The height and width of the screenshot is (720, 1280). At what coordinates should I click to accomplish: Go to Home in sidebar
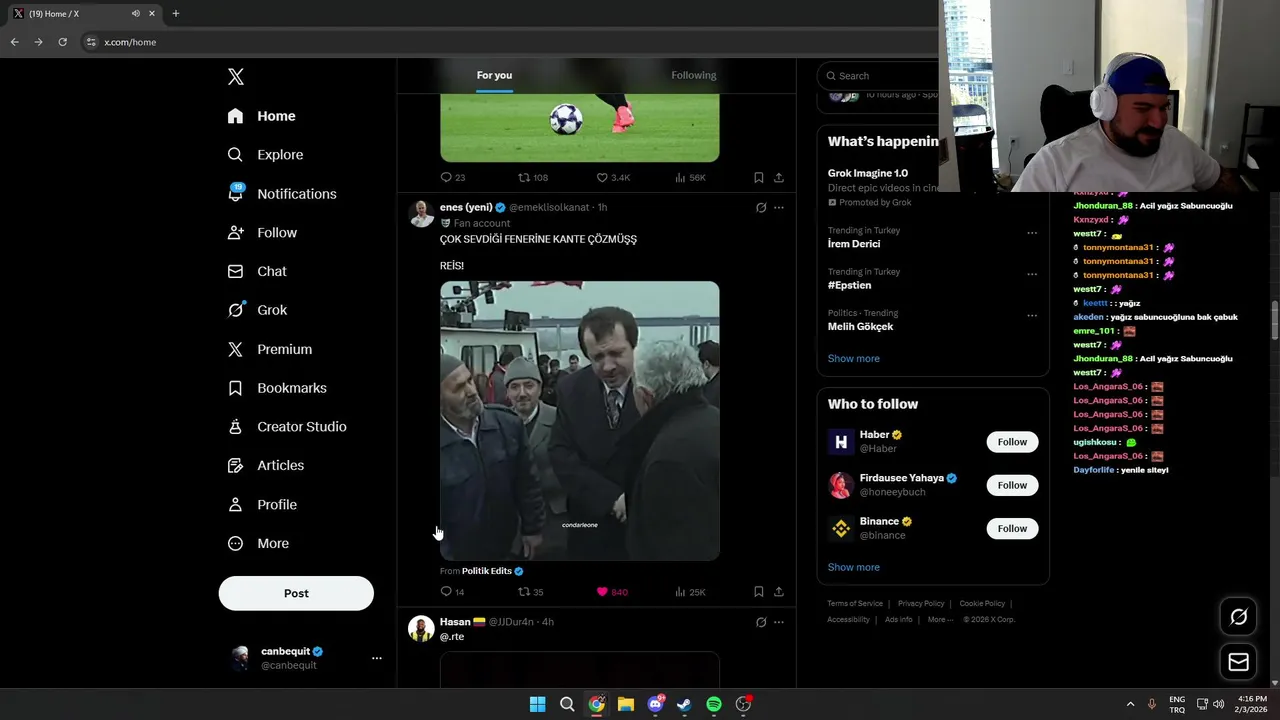tap(262, 116)
